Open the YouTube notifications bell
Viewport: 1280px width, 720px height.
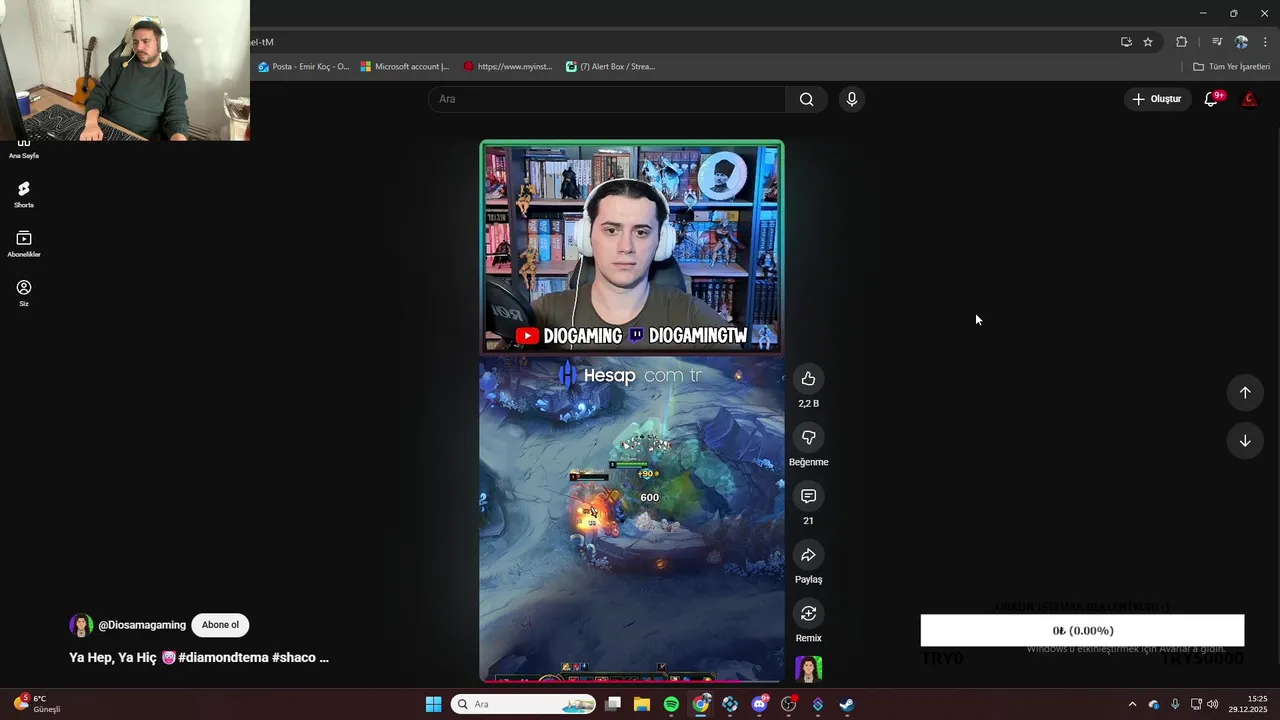[x=1211, y=99]
